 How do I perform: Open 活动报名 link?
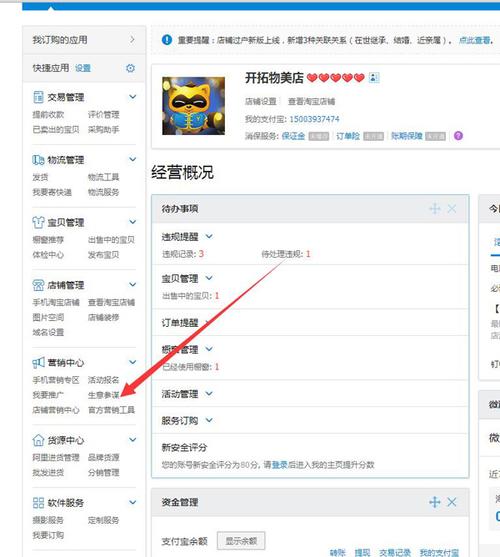point(103,380)
